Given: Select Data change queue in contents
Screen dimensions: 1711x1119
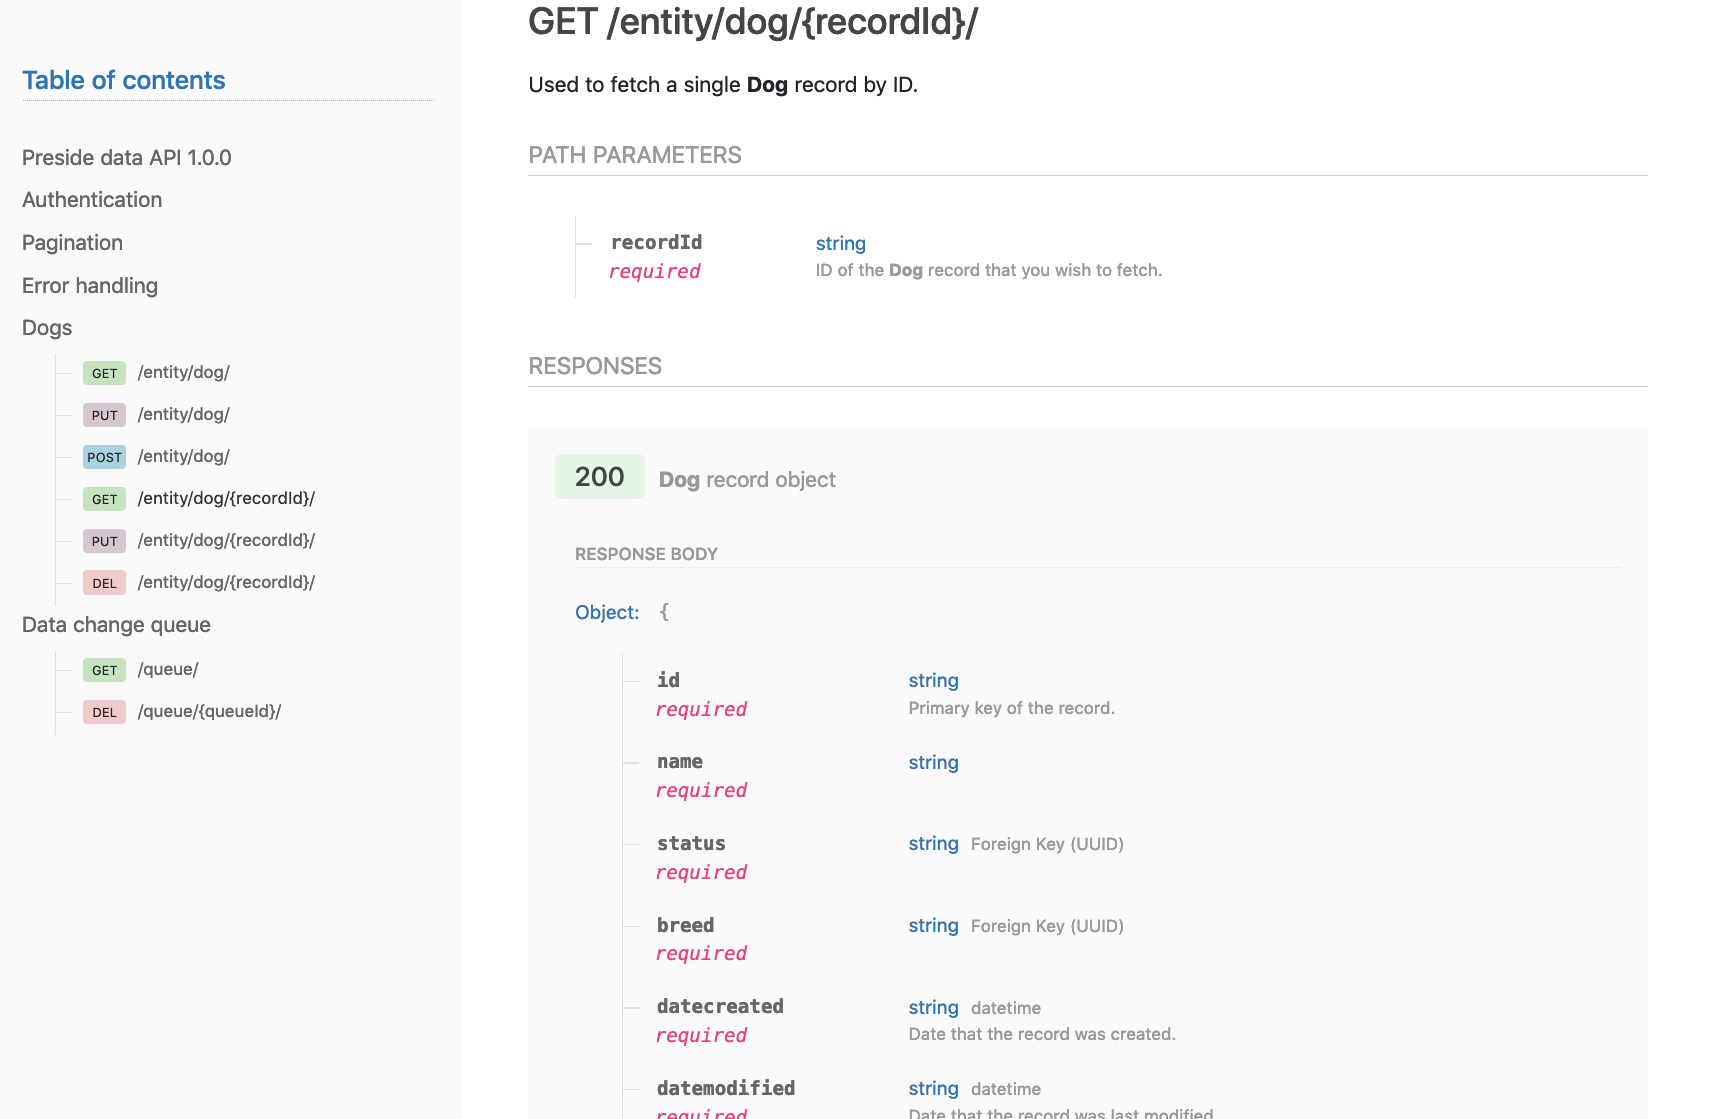Looking at the screenshot, I should [116, 625].
